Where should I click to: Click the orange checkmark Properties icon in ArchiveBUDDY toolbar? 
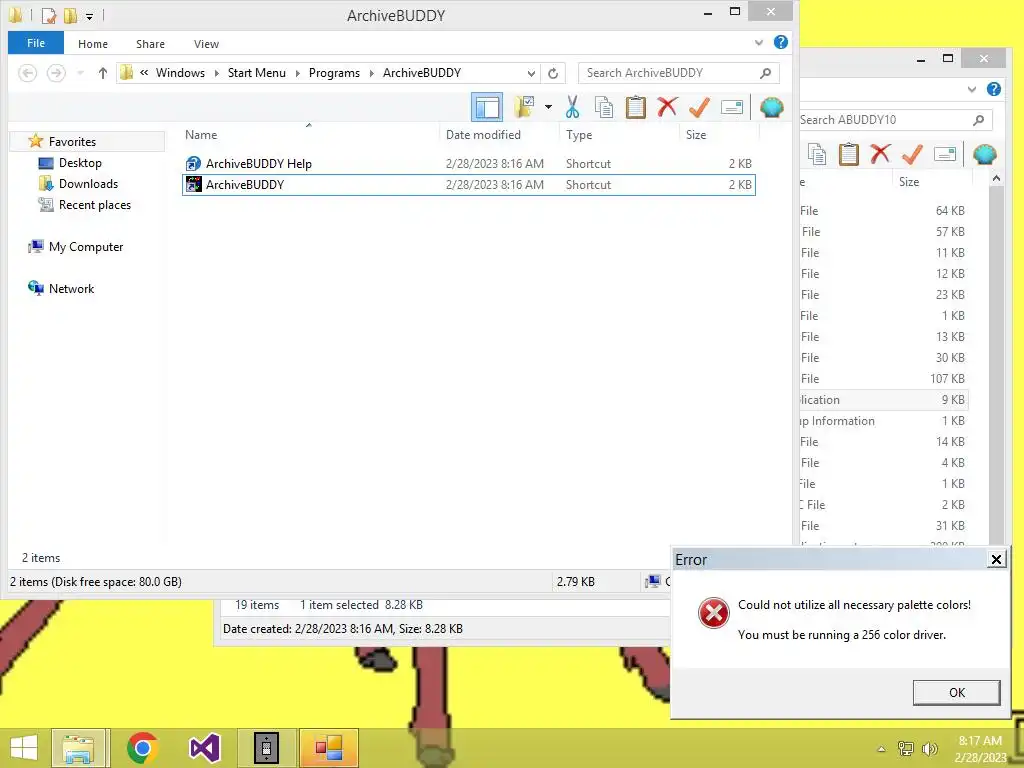[x=699, y=107]
